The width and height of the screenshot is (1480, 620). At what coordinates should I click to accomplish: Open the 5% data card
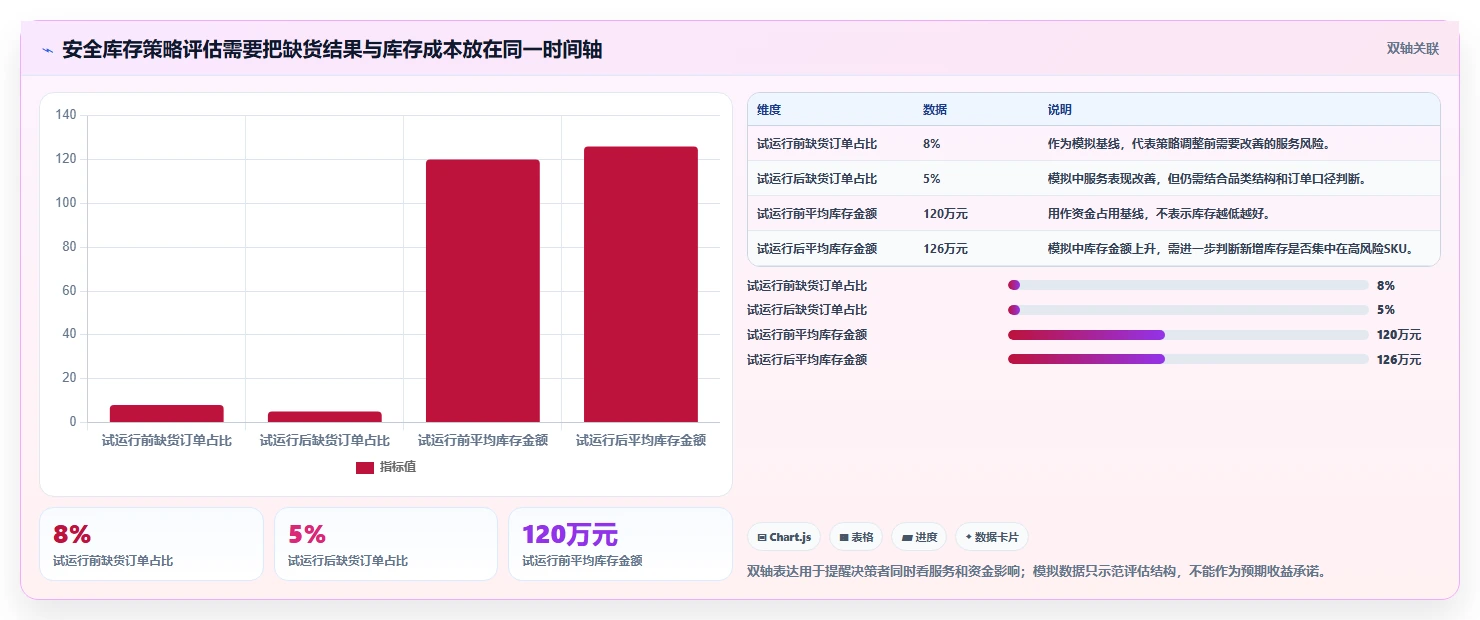pos(386,544)
